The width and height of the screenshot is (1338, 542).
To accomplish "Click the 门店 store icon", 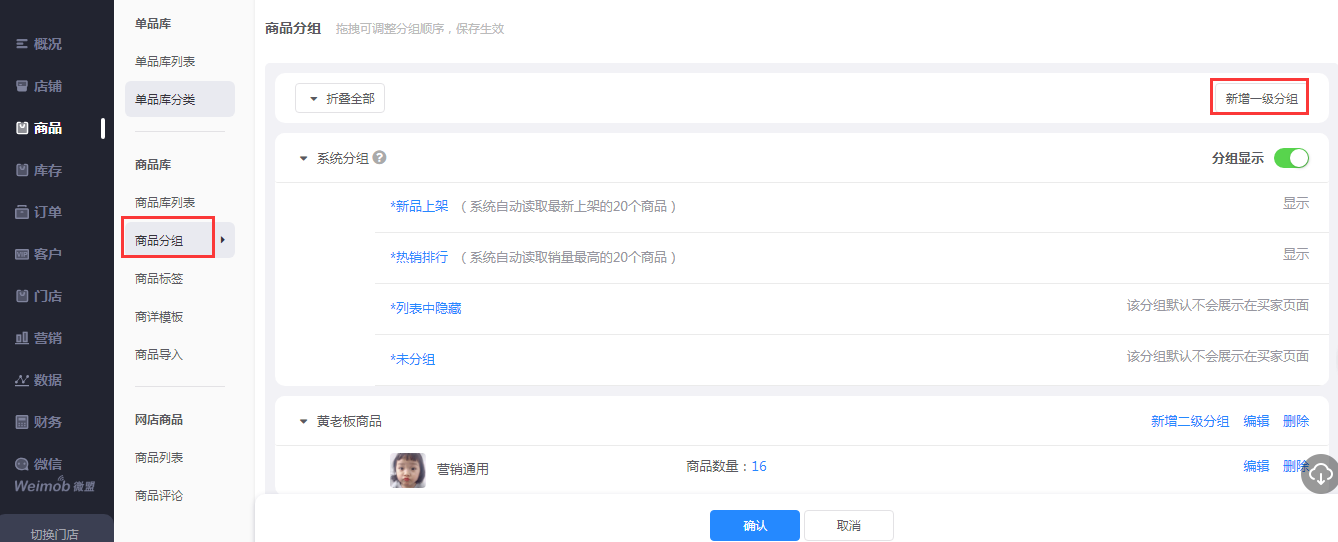I will coord(22,296).
